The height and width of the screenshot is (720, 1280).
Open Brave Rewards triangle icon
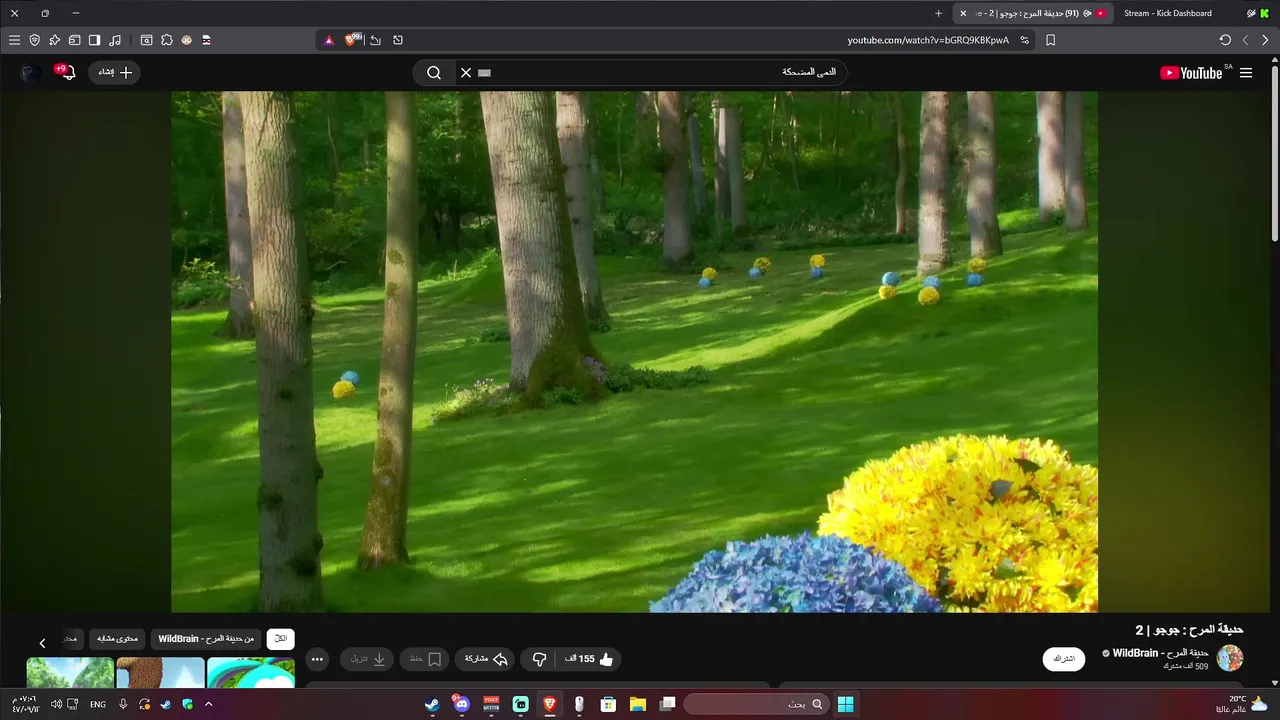coord(329,40)
